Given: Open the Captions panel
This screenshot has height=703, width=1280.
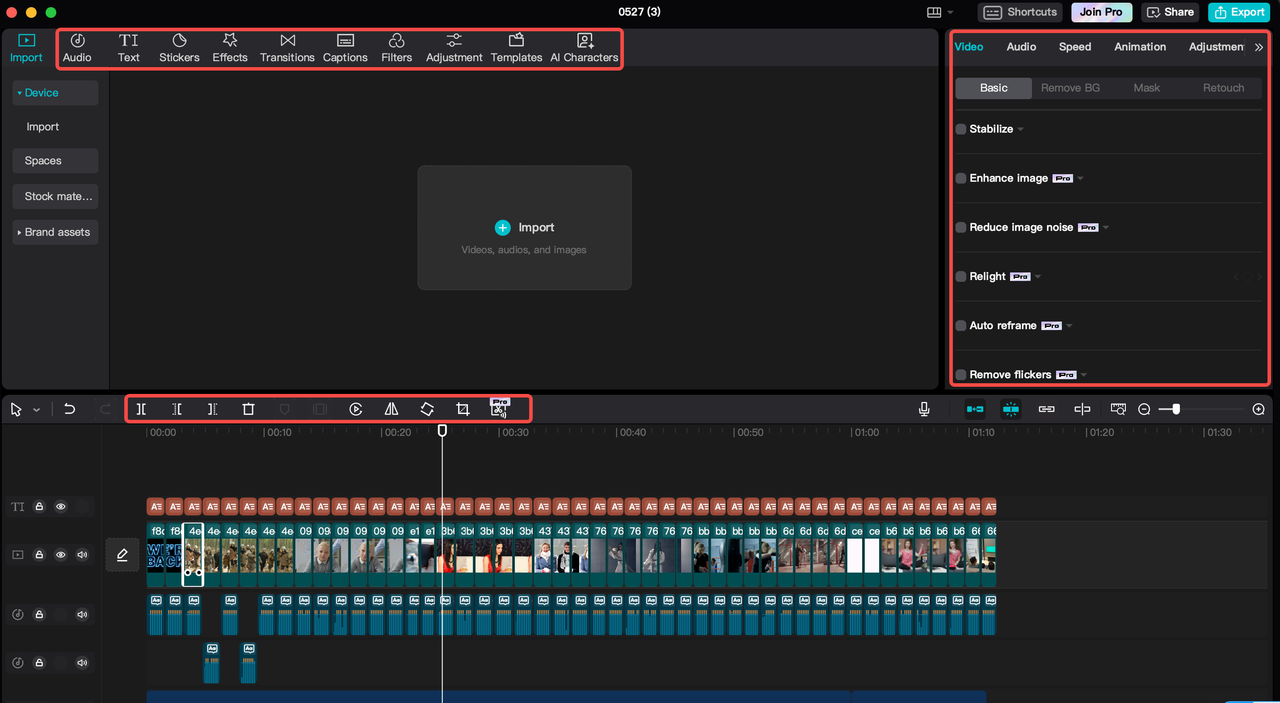Looking at the screenshot, I should (345, 48).
